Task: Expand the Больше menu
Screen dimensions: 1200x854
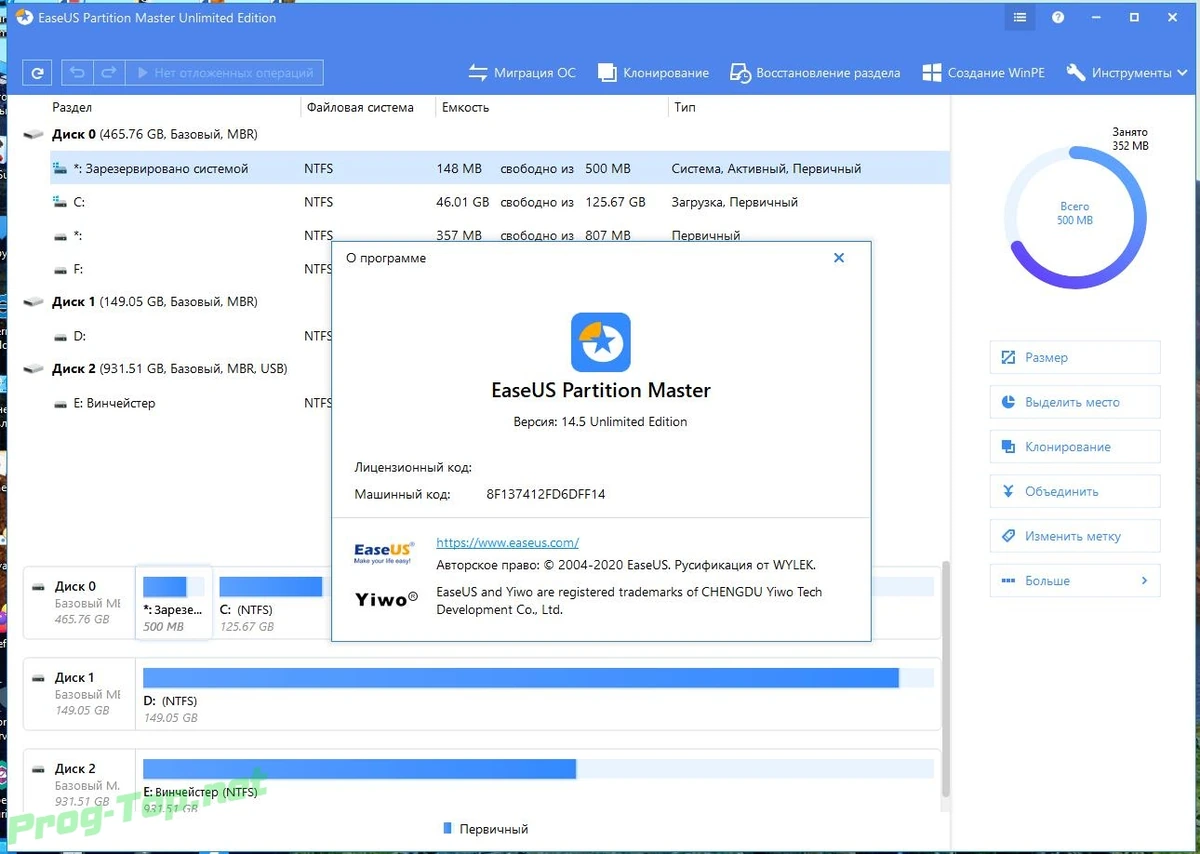Action: tap(1075, 580)
